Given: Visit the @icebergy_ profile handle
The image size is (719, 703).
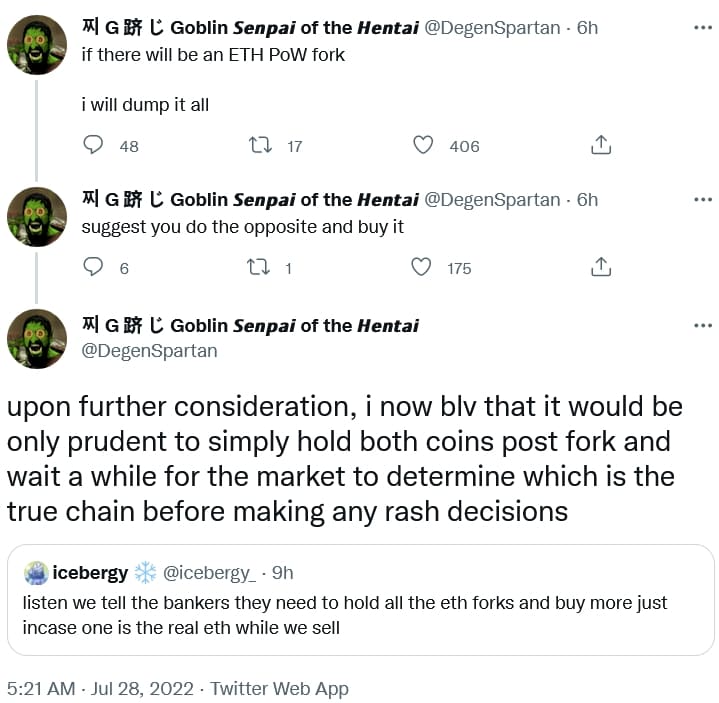Looking at the screenshot, I should point(210,573).
